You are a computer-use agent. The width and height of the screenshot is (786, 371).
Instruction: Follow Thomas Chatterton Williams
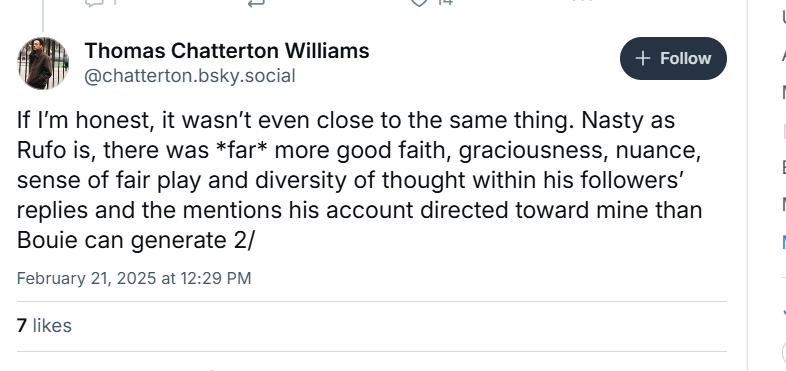[x=673, y=58]
